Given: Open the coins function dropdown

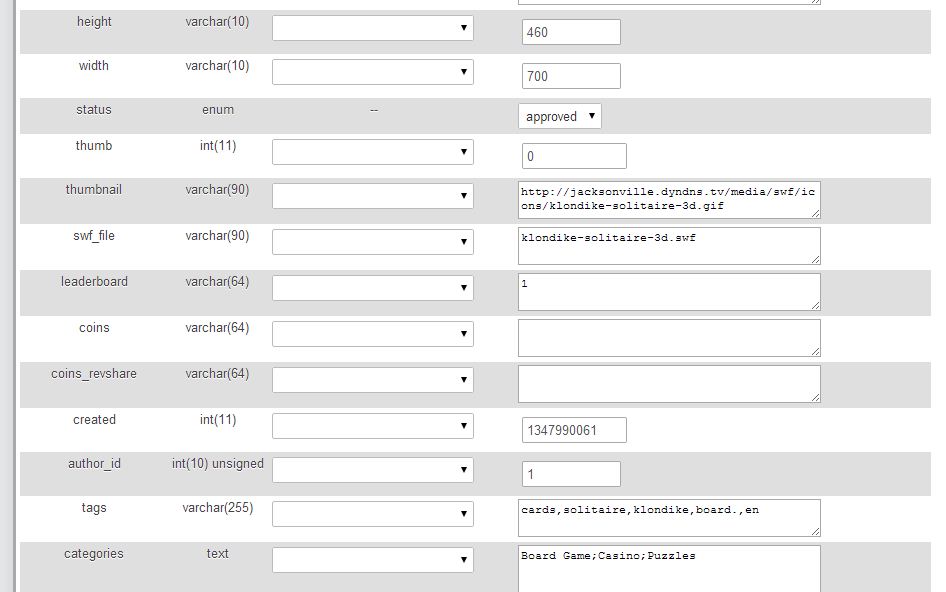Looking at the screenshot, I should coord(373,334).
